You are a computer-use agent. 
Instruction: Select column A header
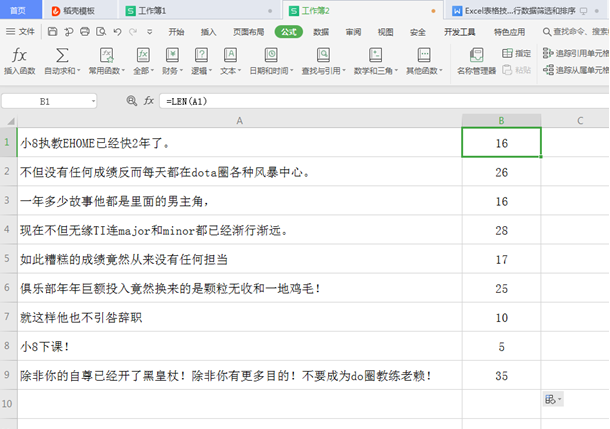(240, 121)
